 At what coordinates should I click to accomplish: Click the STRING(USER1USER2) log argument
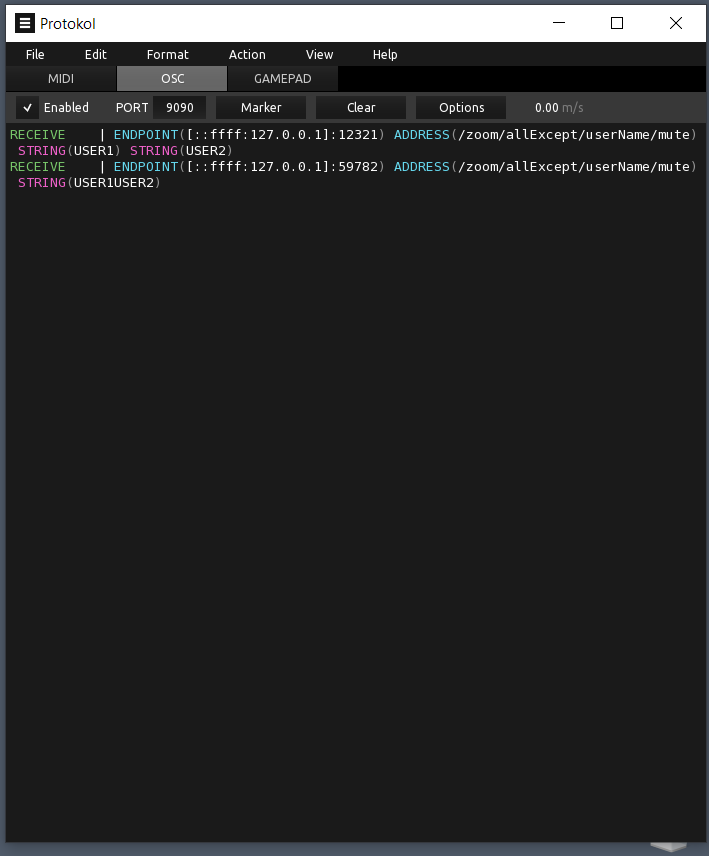[89, 183]
